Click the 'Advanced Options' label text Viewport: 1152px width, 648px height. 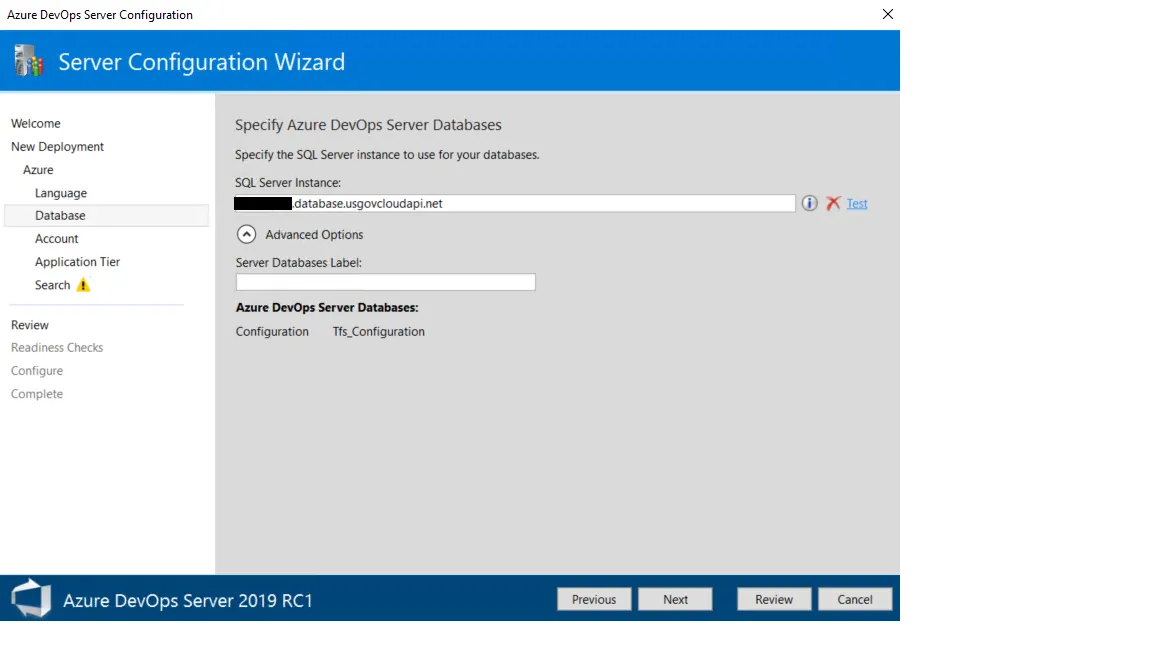pos(314,234)
